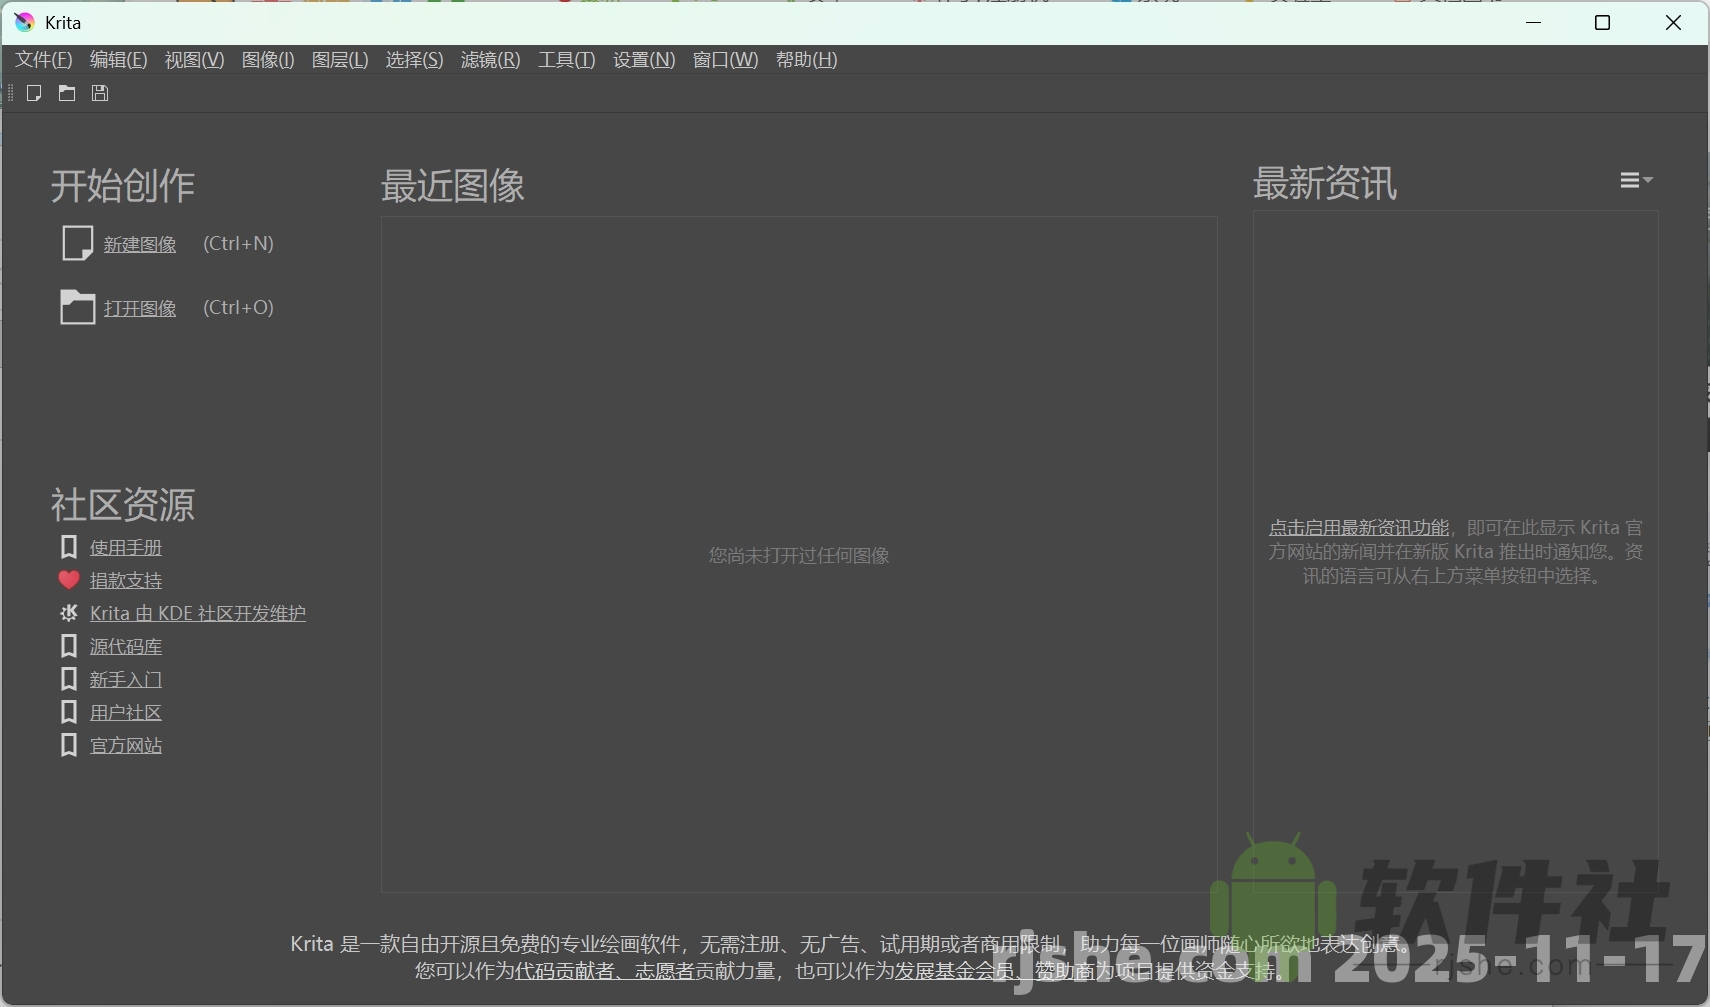Open the news options dropdown in 最新资讯 panel
The width and height of the screenshot is (1710, 1007).
1636,181
